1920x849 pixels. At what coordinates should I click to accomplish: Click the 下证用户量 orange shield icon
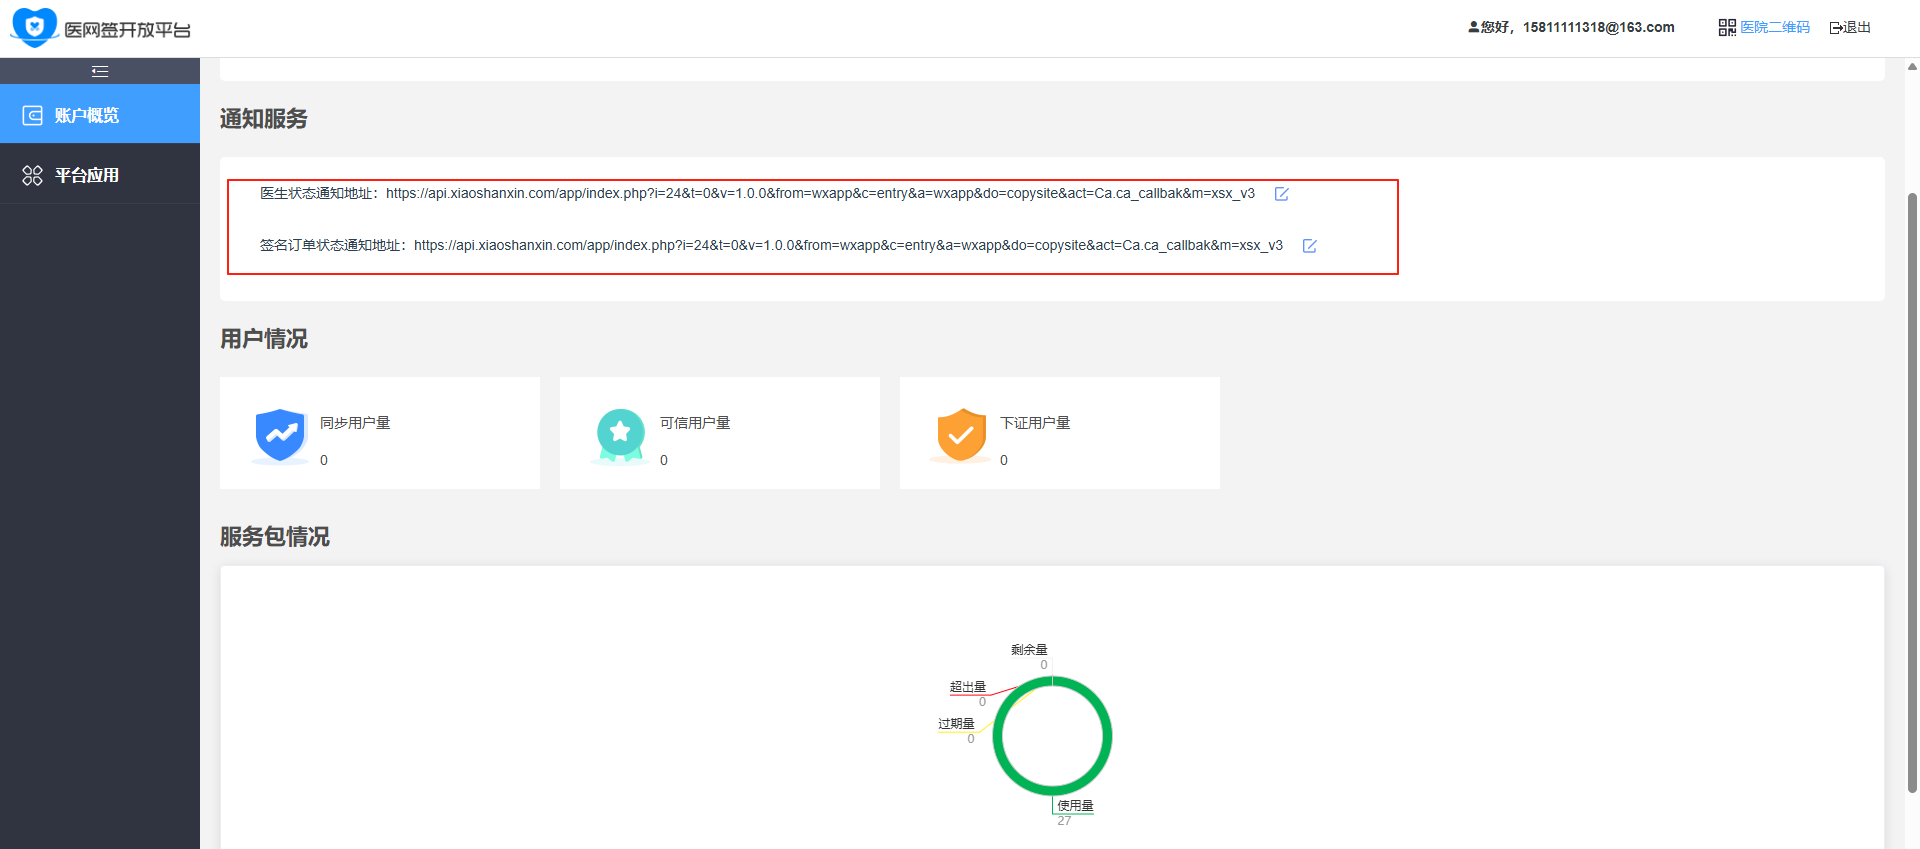point(961,436)
